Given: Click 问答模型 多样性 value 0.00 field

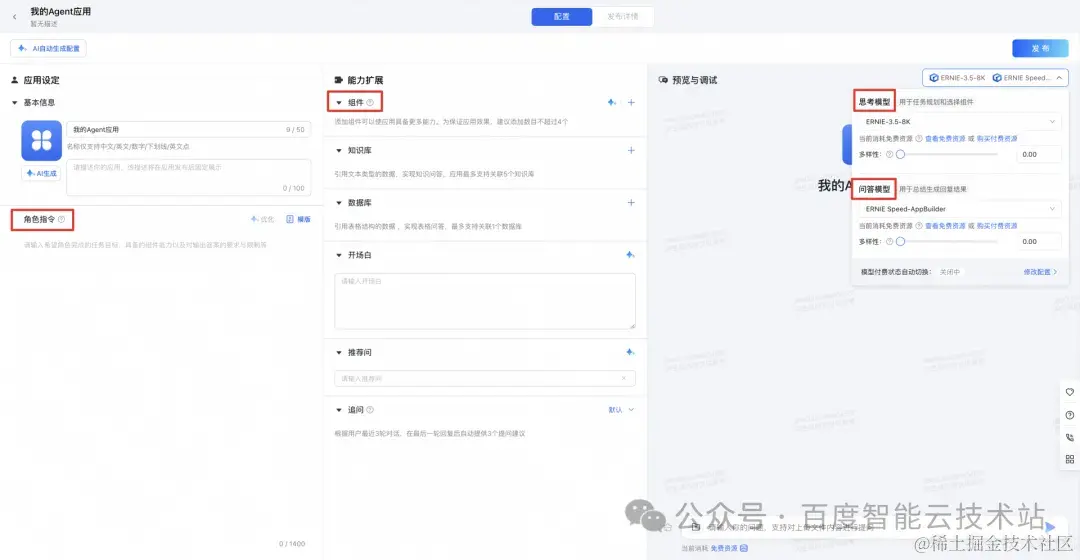Looking at the screenshot, I should [x=1039, y=242].
